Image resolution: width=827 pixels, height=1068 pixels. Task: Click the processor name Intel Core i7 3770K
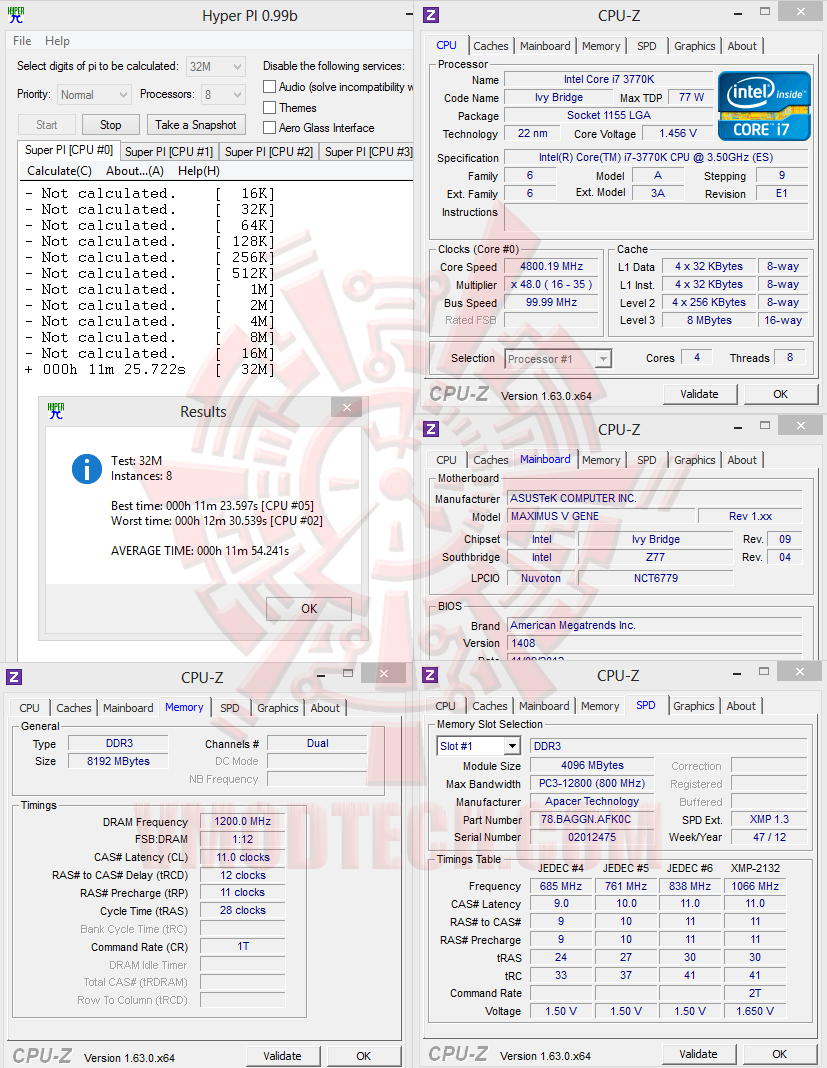pos(609,79)
